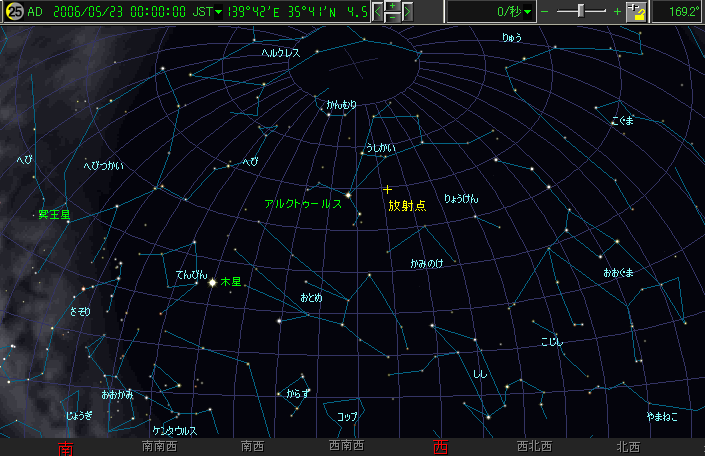
Task: Click the red 南 direction marker
Action: 66,448
